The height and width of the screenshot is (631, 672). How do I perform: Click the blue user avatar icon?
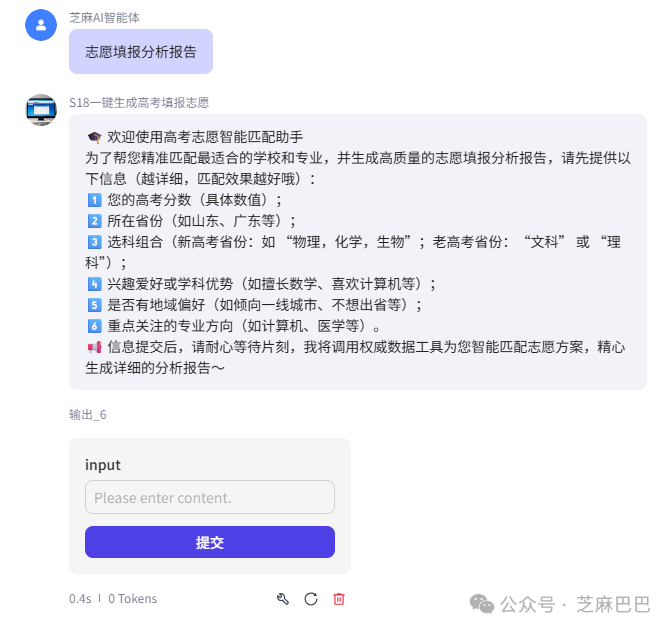point(41,25)
